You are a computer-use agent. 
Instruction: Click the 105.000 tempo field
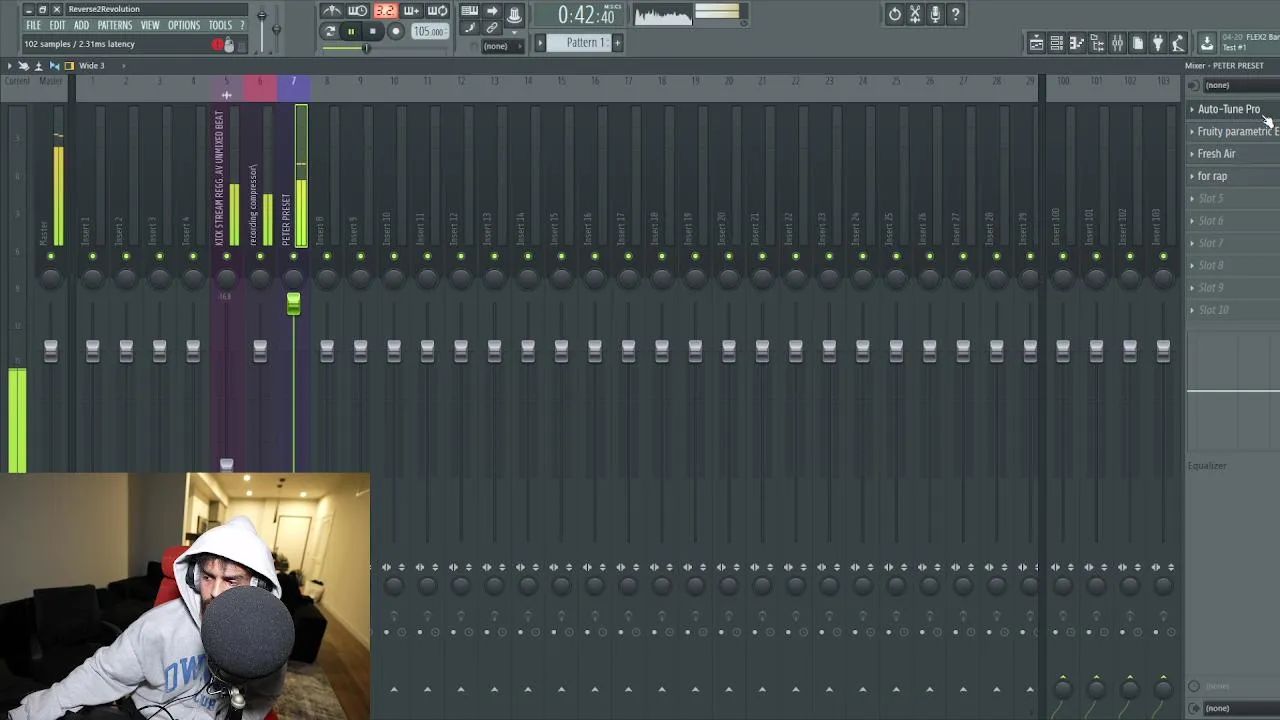click(x=430, y=32)
